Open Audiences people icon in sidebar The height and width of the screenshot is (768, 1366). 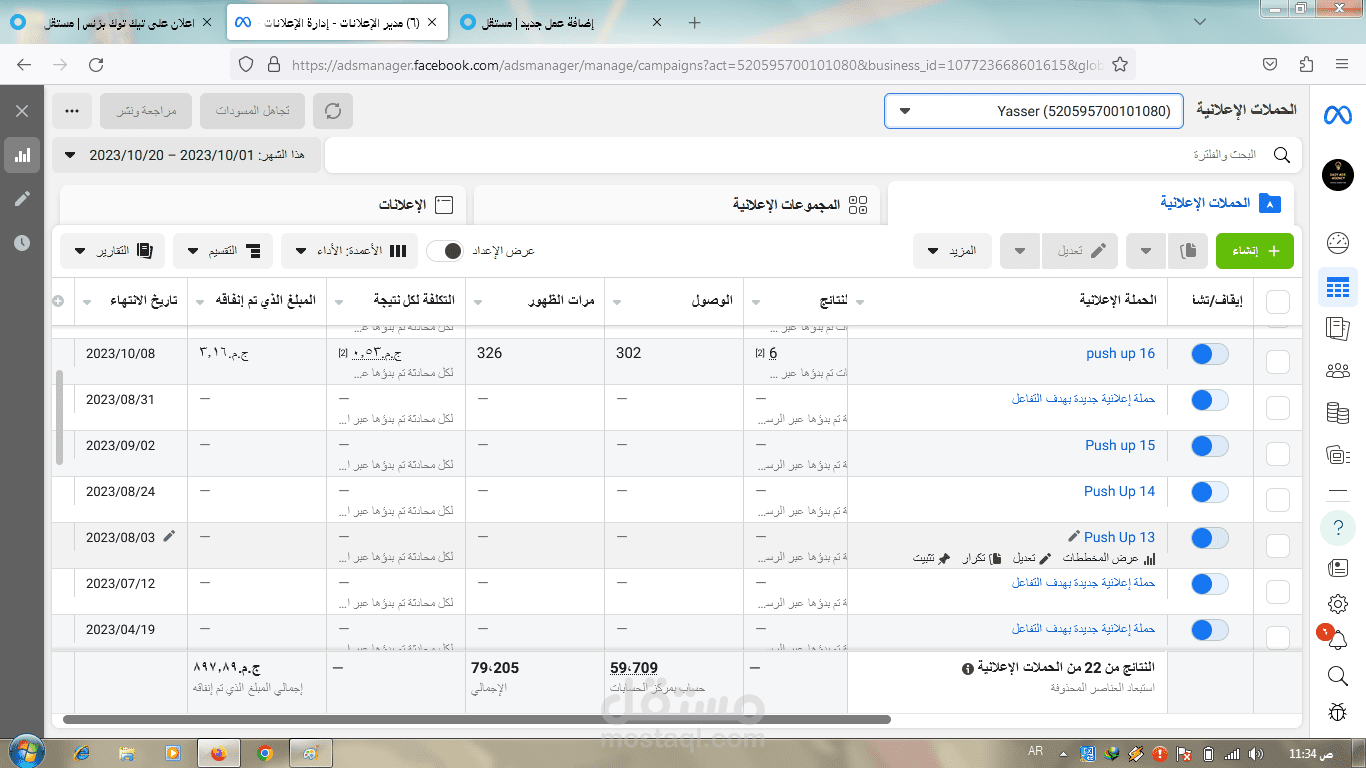coord(1338,371)
